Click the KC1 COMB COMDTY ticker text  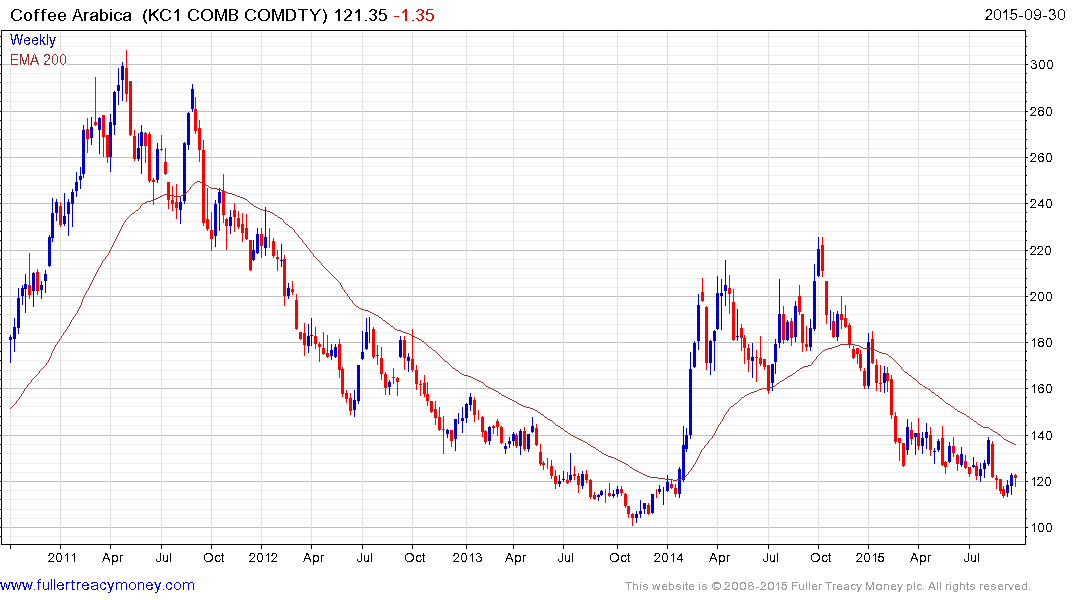tap(235, 15)
